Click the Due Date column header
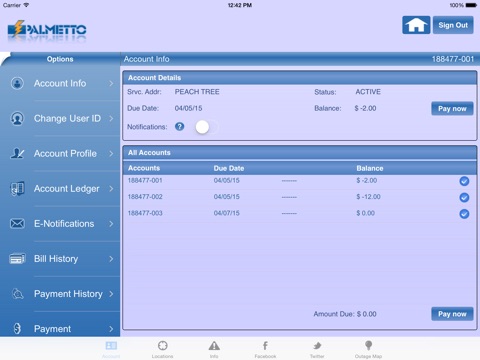 (229, 168)
